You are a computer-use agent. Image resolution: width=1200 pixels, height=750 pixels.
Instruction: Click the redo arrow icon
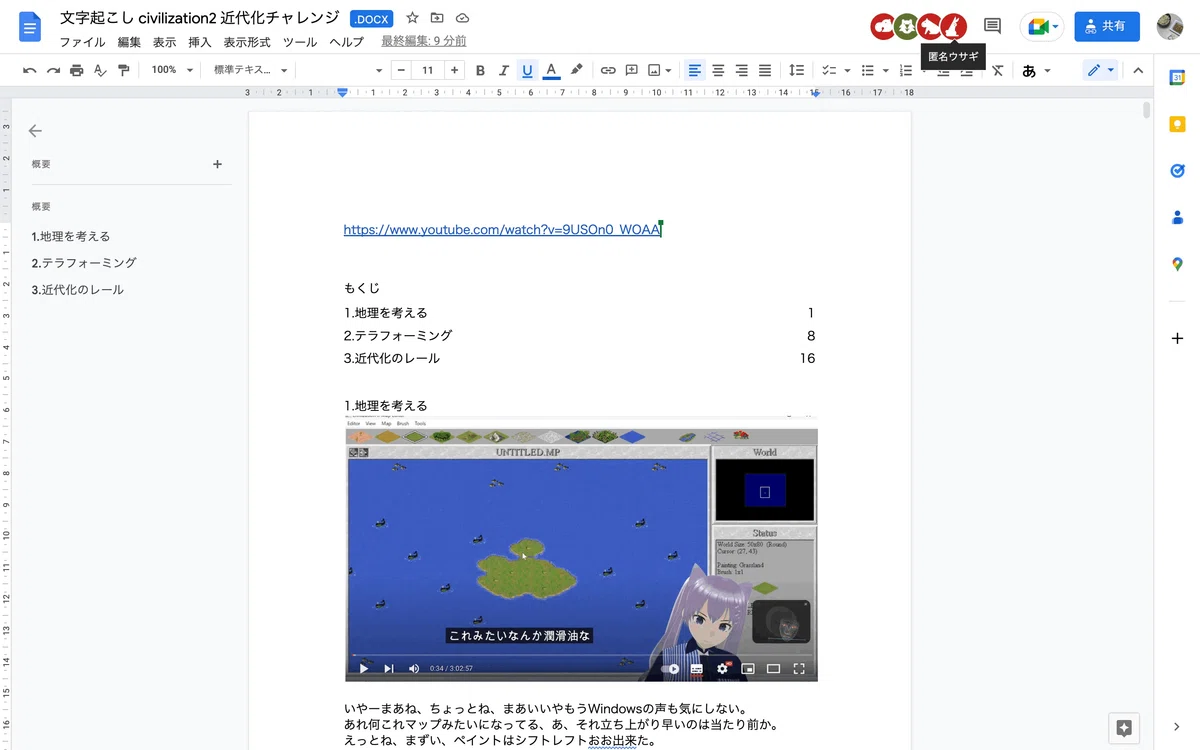tap(53, 70)
